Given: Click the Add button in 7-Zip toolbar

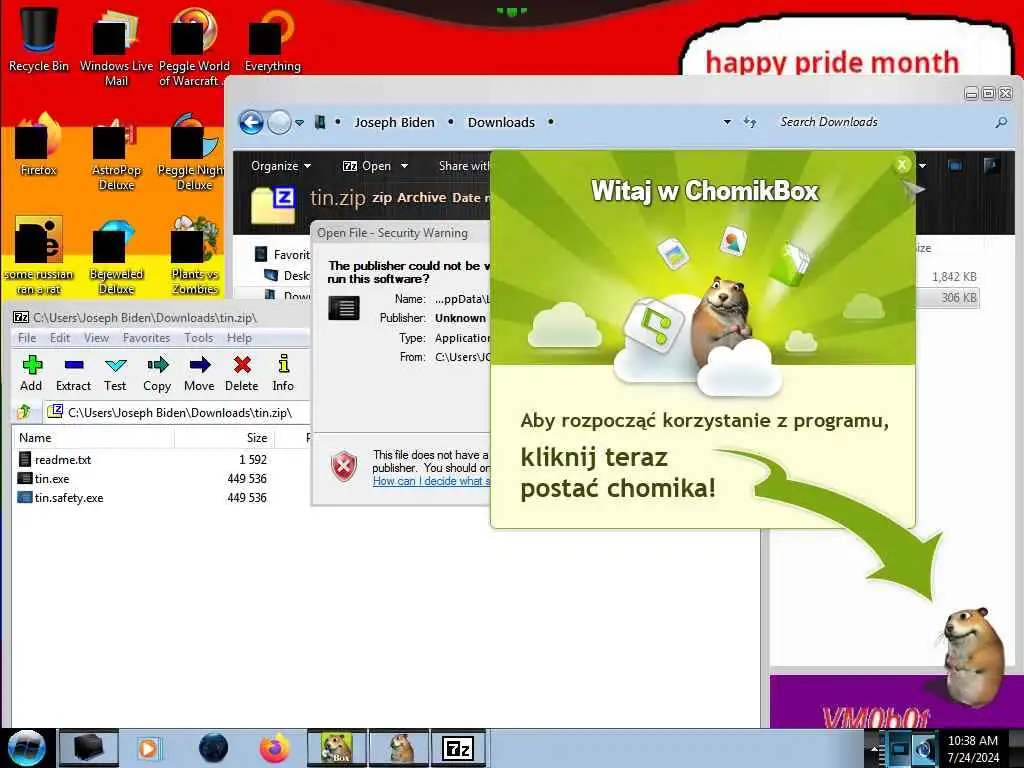Looking at the screenshot, I should [31, 373].
